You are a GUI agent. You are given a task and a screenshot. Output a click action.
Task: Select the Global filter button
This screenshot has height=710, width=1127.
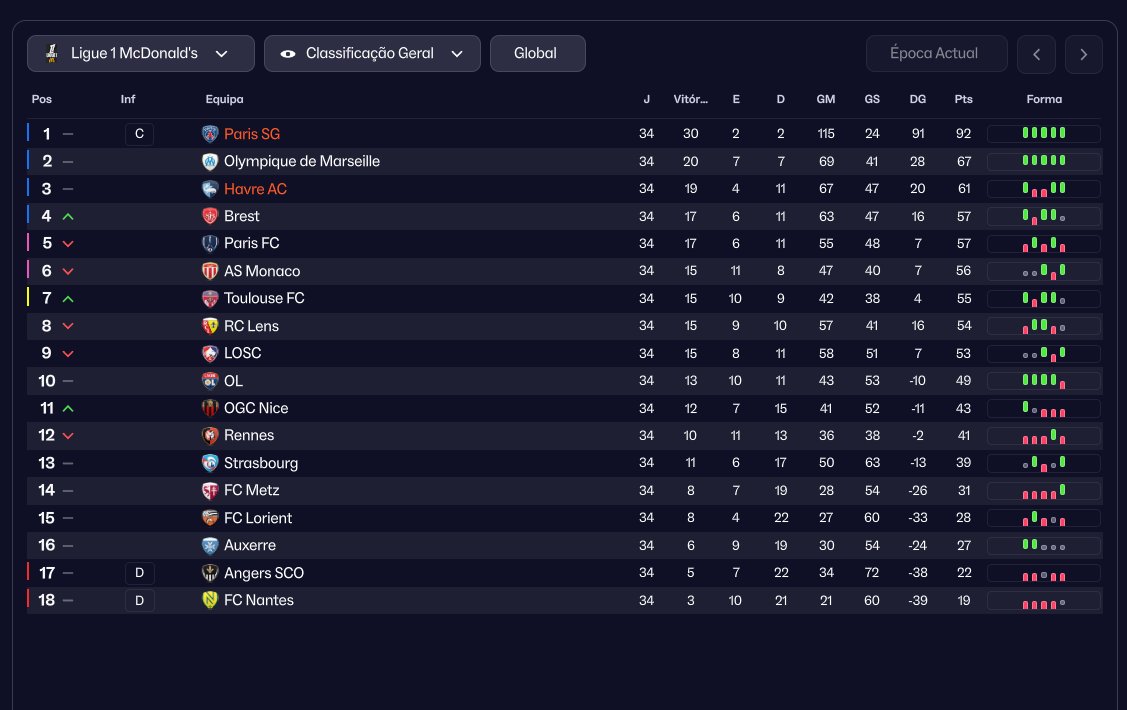click(537, 54)
